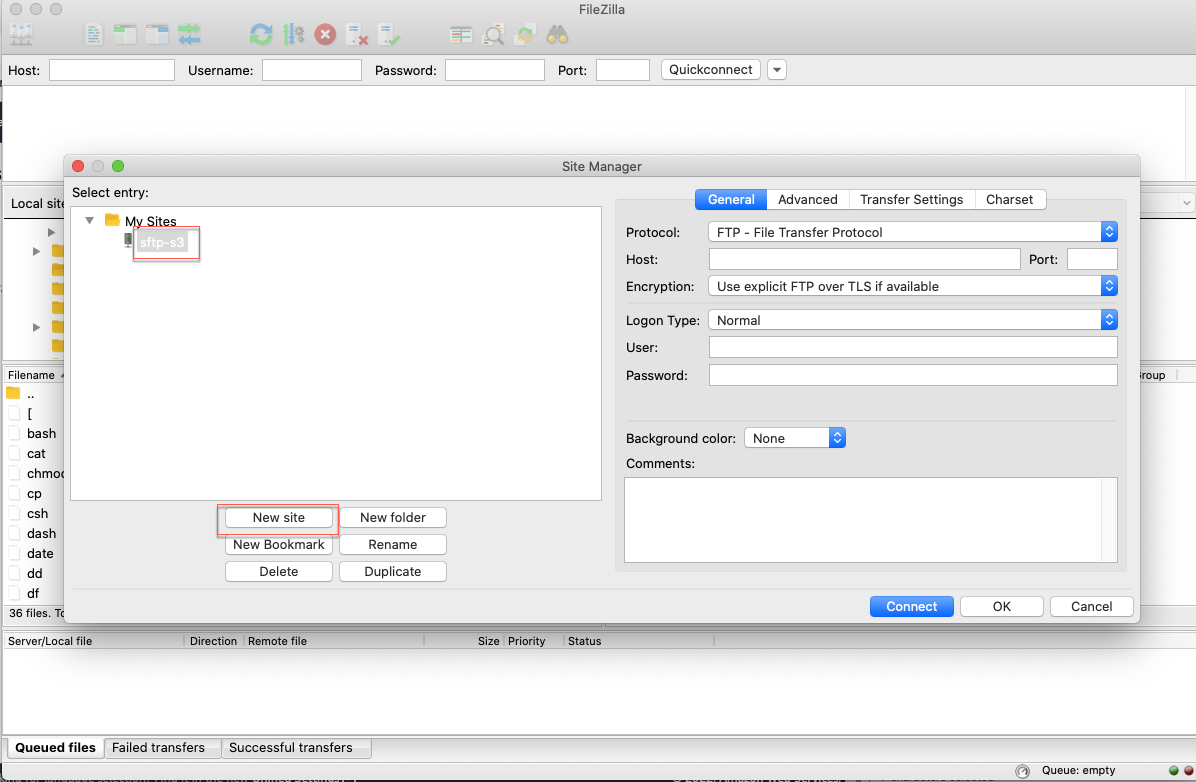The width and height of the screenshot is (1196, 782).
Task: Open the Background color dropdown
Action: (x=795, y=438)
